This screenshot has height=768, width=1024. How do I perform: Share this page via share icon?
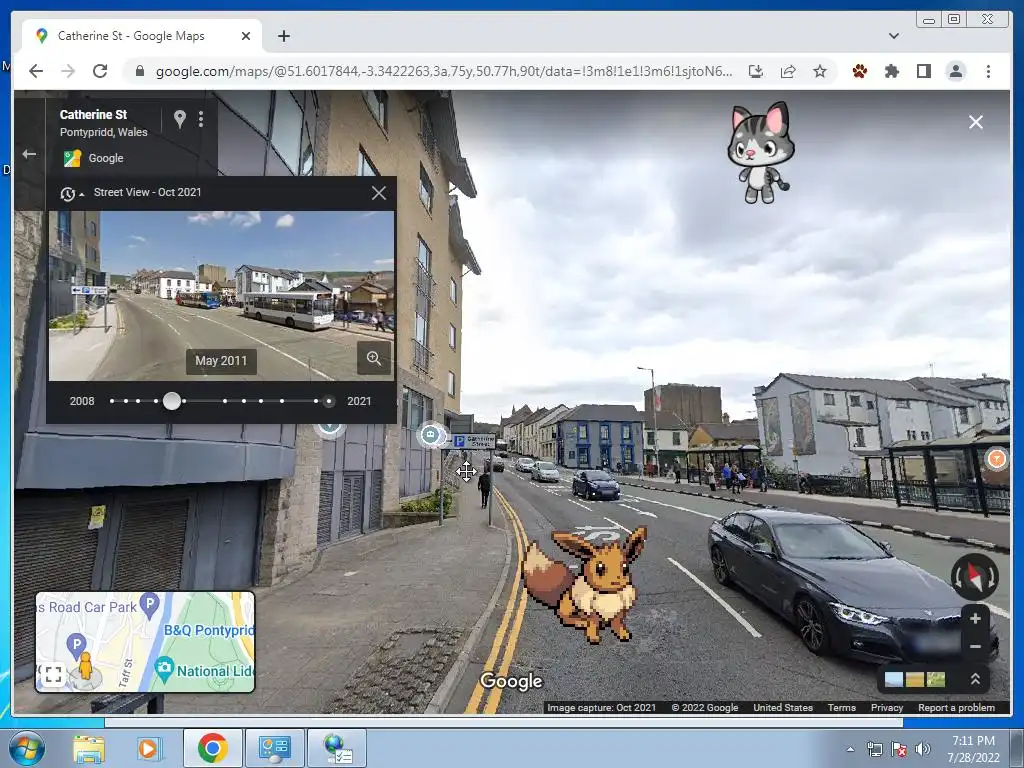tap(788, 71)
